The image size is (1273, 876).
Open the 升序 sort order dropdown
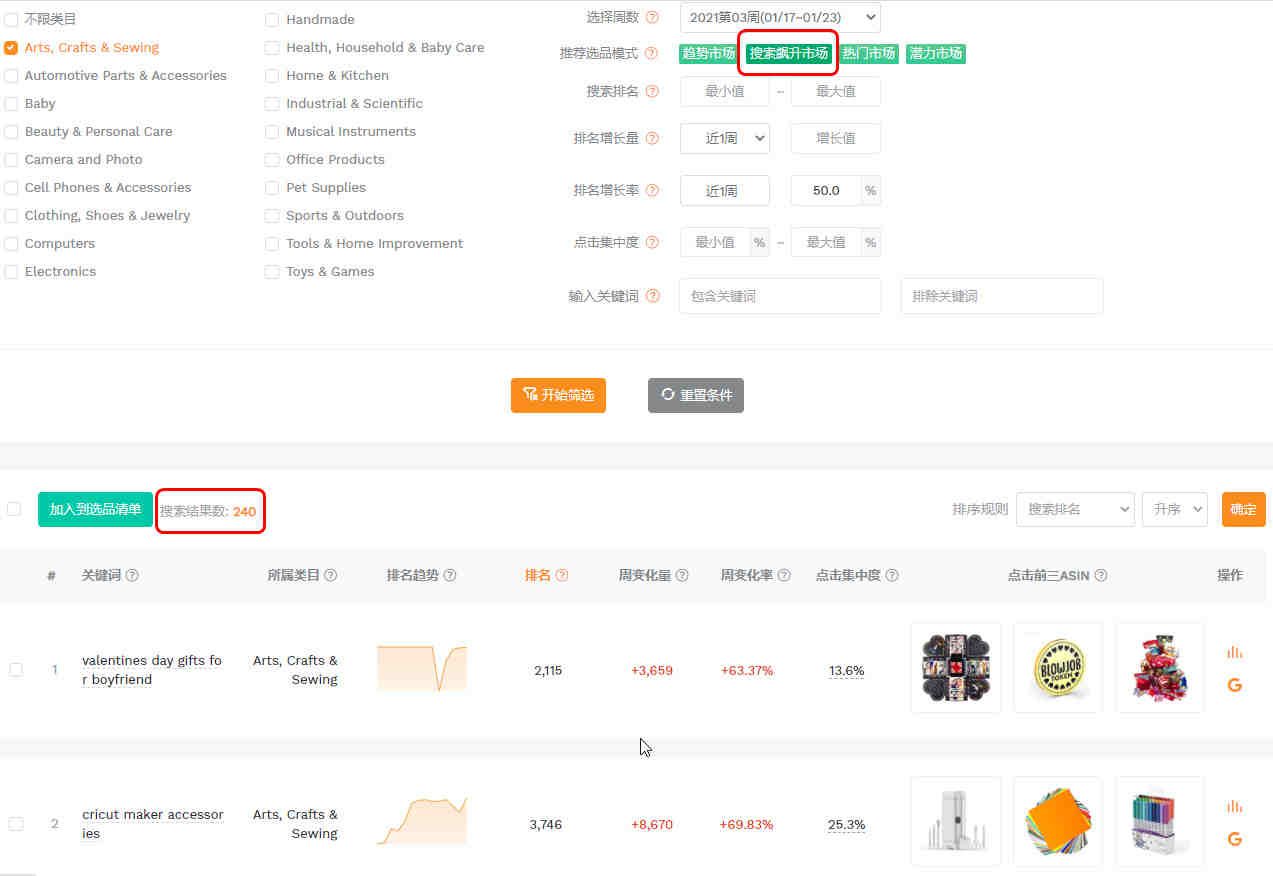pyautogui.click(x=1174, y=509)
